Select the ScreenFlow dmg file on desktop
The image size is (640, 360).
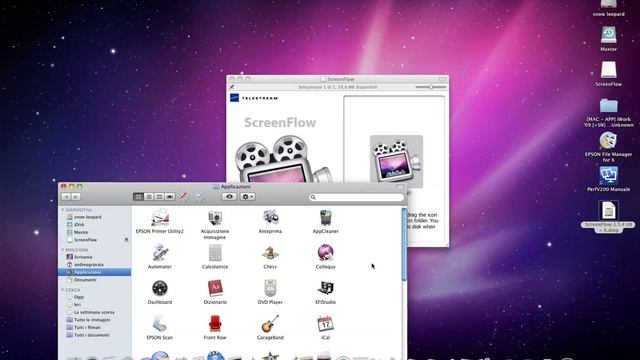click(608, 211)
